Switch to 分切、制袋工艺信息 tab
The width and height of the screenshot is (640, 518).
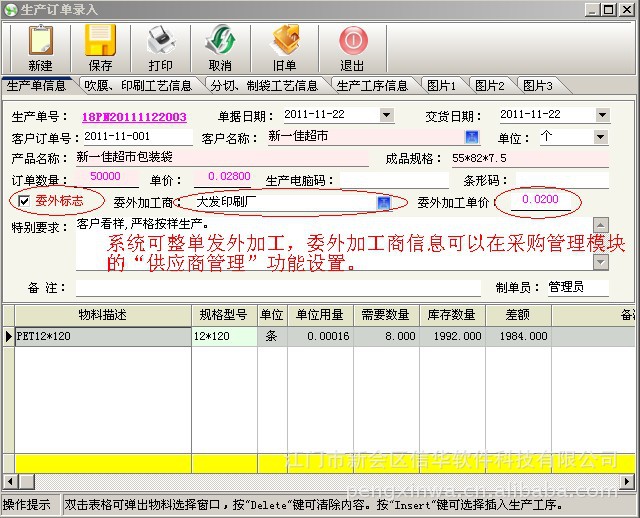coord(264,86)
